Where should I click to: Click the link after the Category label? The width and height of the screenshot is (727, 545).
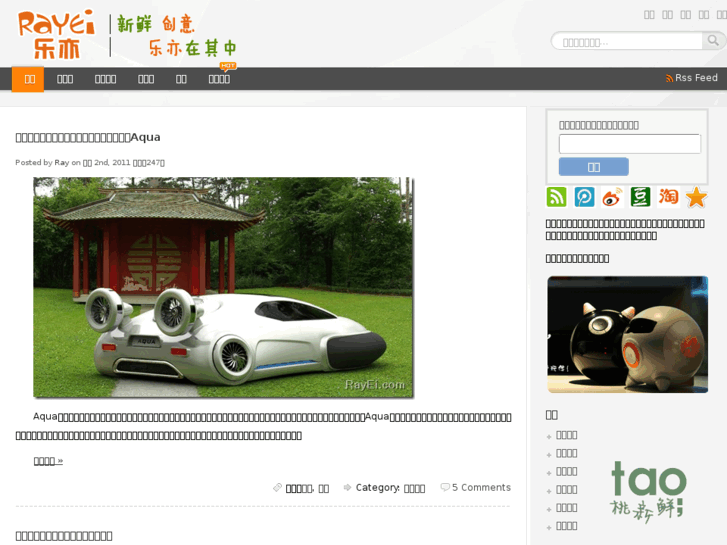(x=415, y=488)
